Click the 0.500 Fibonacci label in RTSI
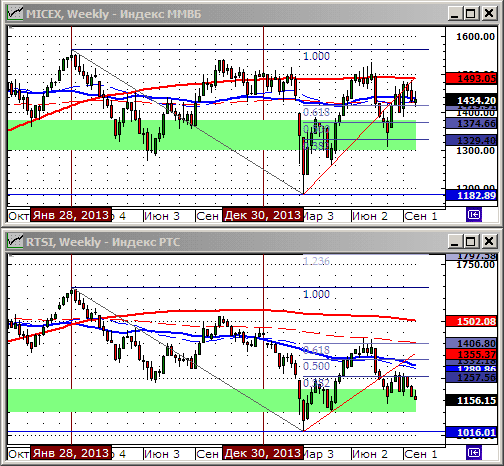Screen dimensions: 504x466 316,366
